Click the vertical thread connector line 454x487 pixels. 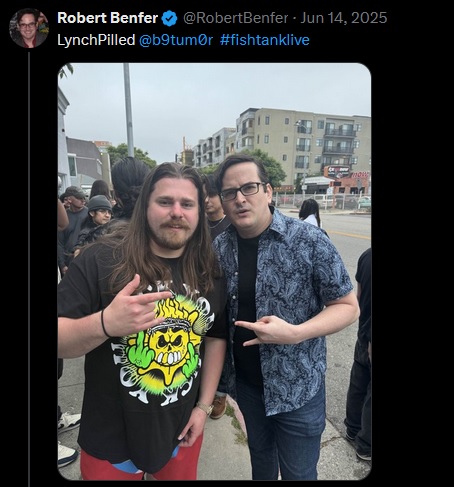(29, 269)
